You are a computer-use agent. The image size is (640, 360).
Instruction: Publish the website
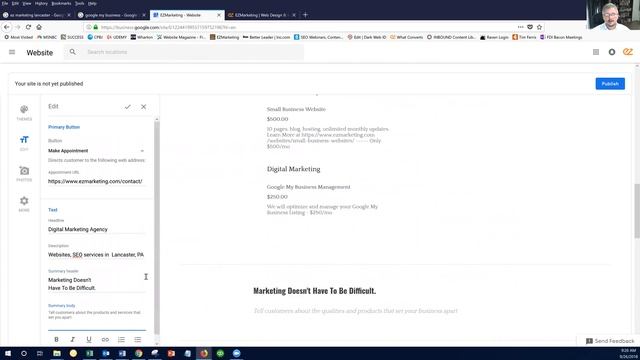point(610,84)
